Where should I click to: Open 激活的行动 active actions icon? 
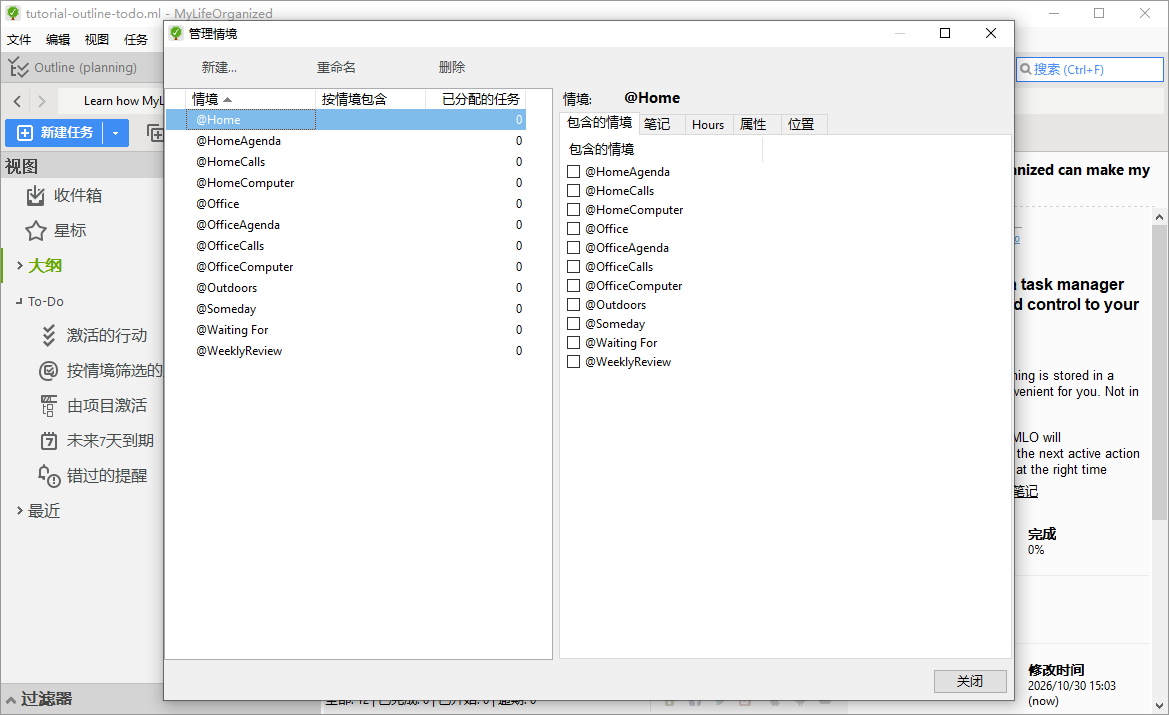[x=48, y=336]
